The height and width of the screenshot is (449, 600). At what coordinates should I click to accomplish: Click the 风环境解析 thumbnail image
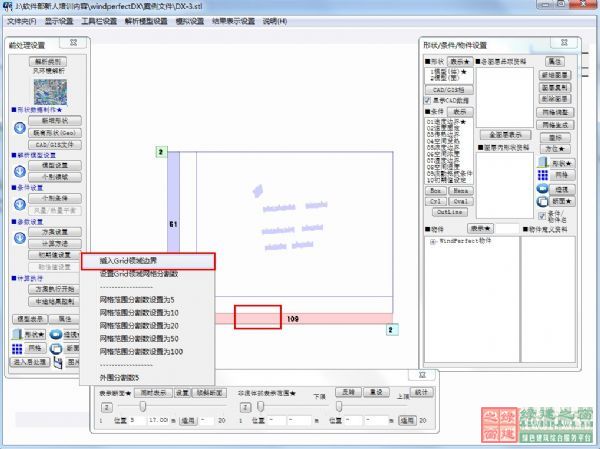[x=46, y=89]
